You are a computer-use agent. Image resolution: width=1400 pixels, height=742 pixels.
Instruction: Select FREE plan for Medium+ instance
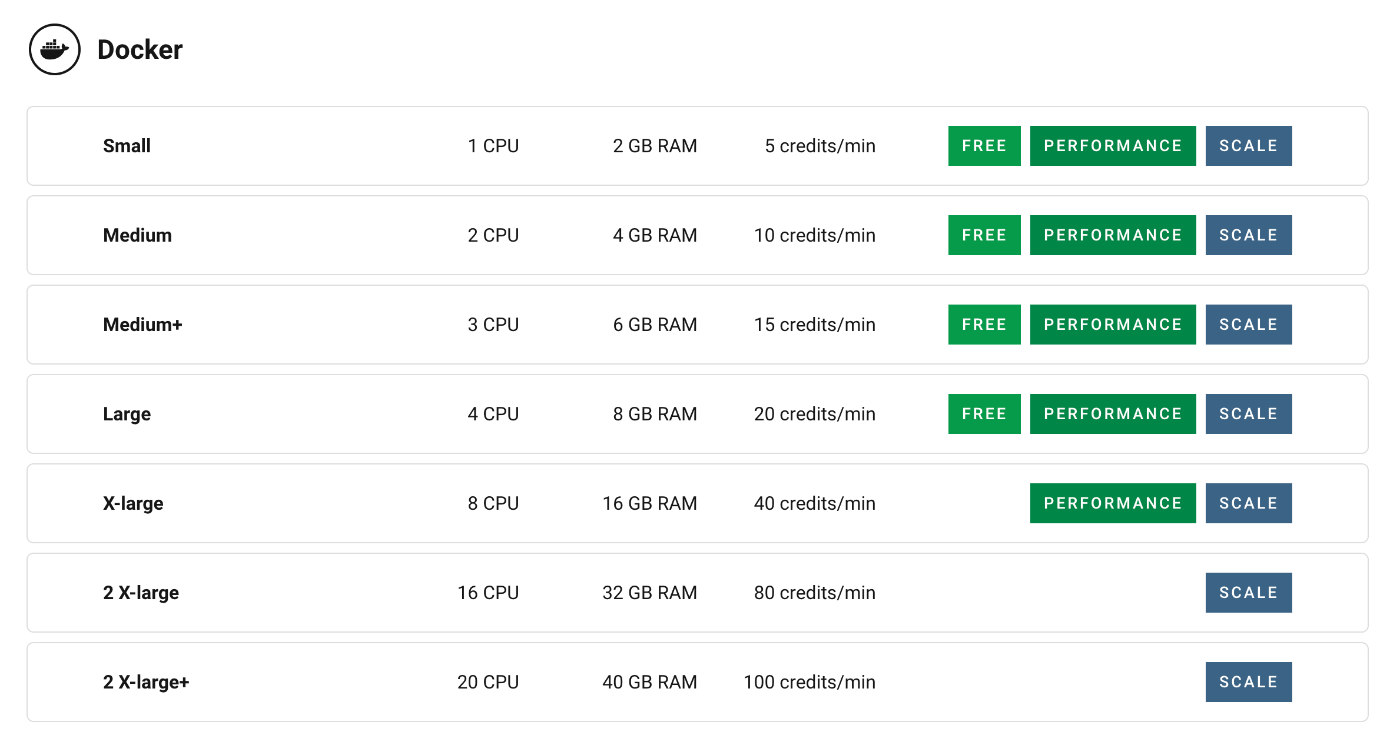pos(984,324)
